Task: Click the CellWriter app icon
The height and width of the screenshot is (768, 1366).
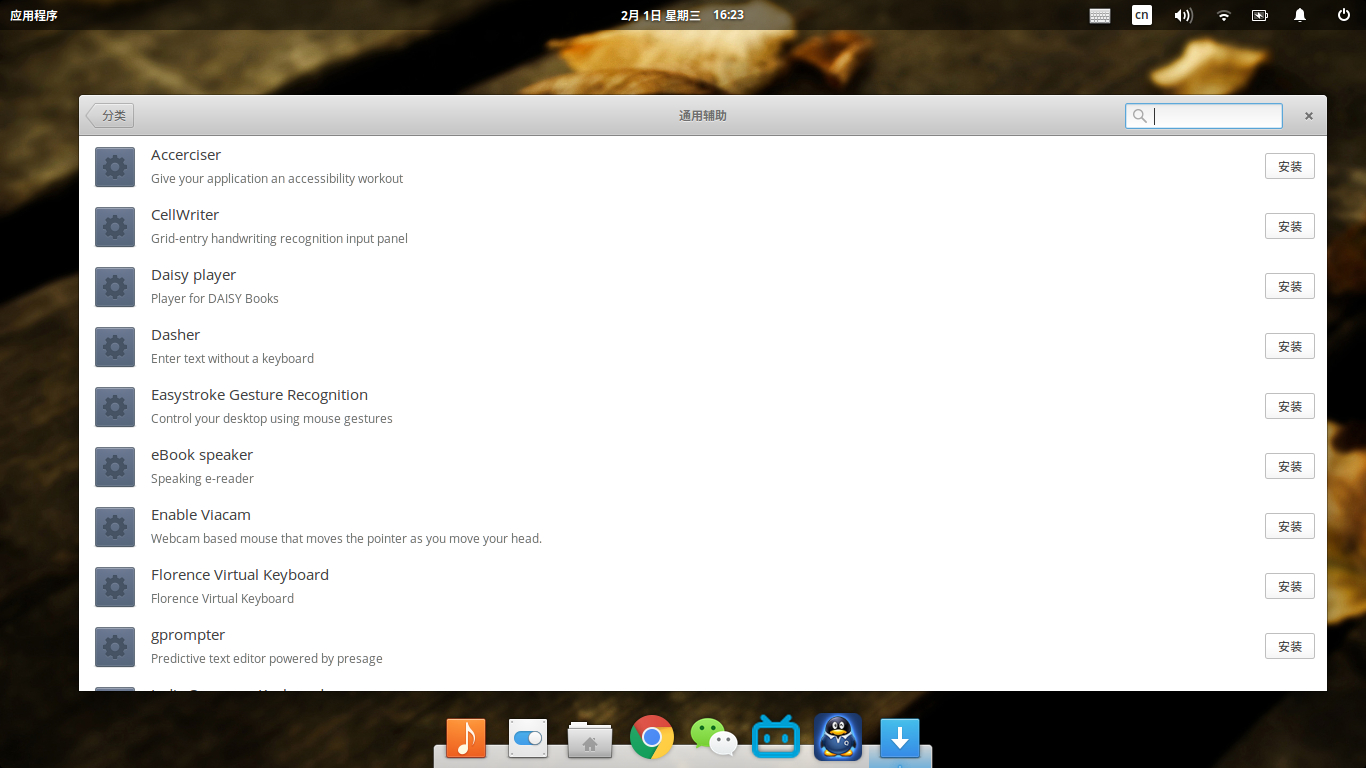Action: tap(115, 227)
